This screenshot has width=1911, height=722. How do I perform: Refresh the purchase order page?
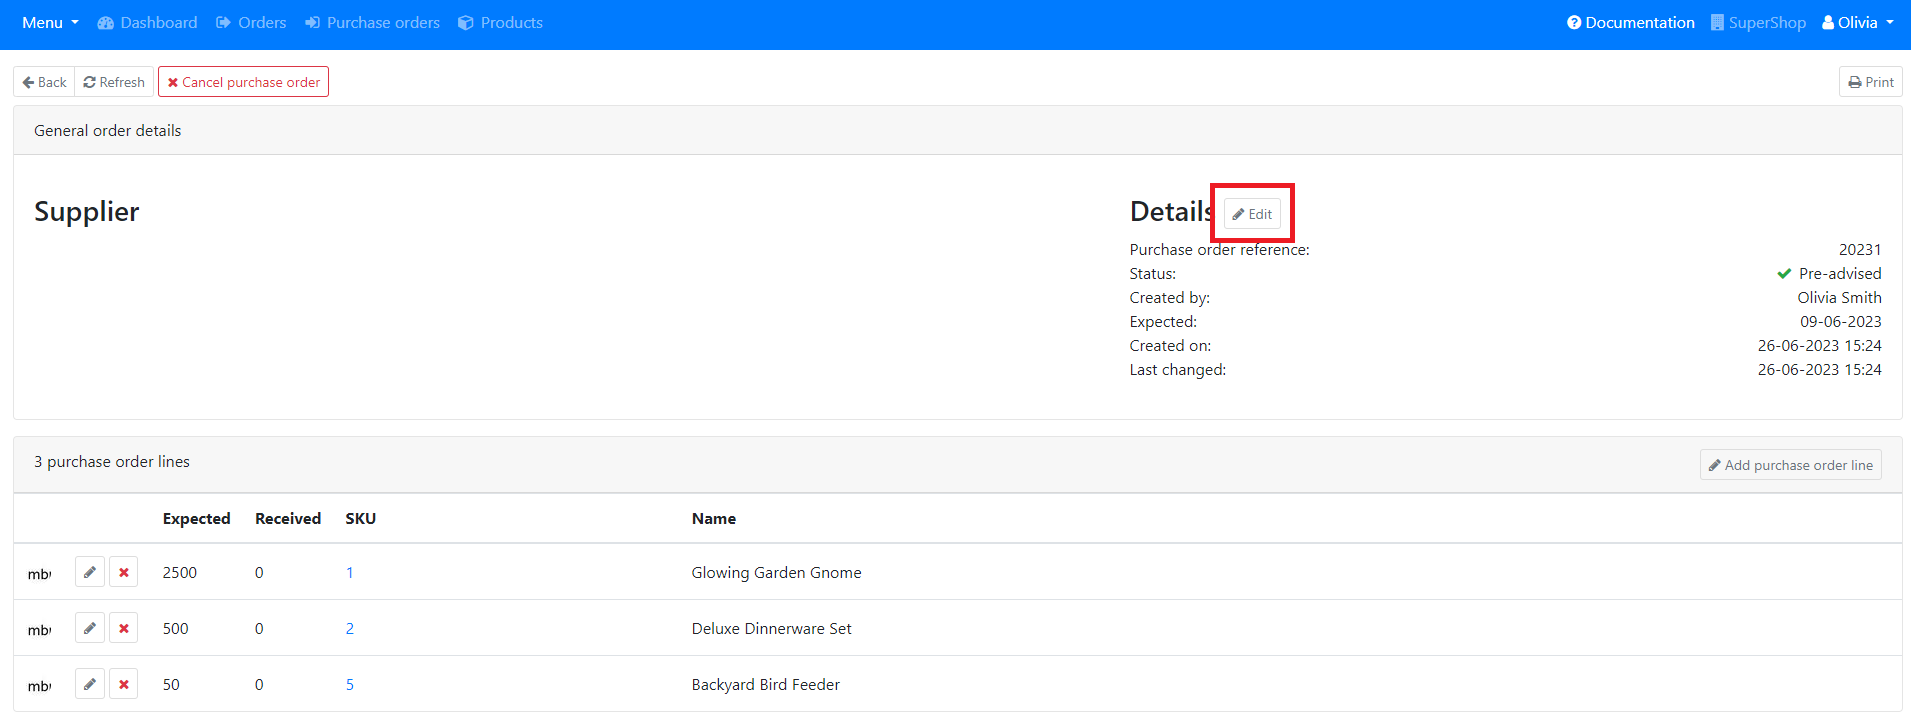pyautogui.click(x=114, y=82)
